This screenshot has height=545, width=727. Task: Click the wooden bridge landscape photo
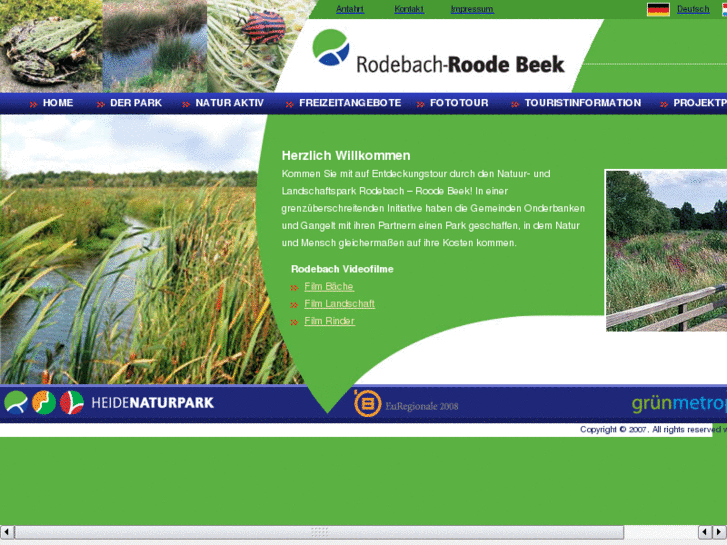coord(666,250)
